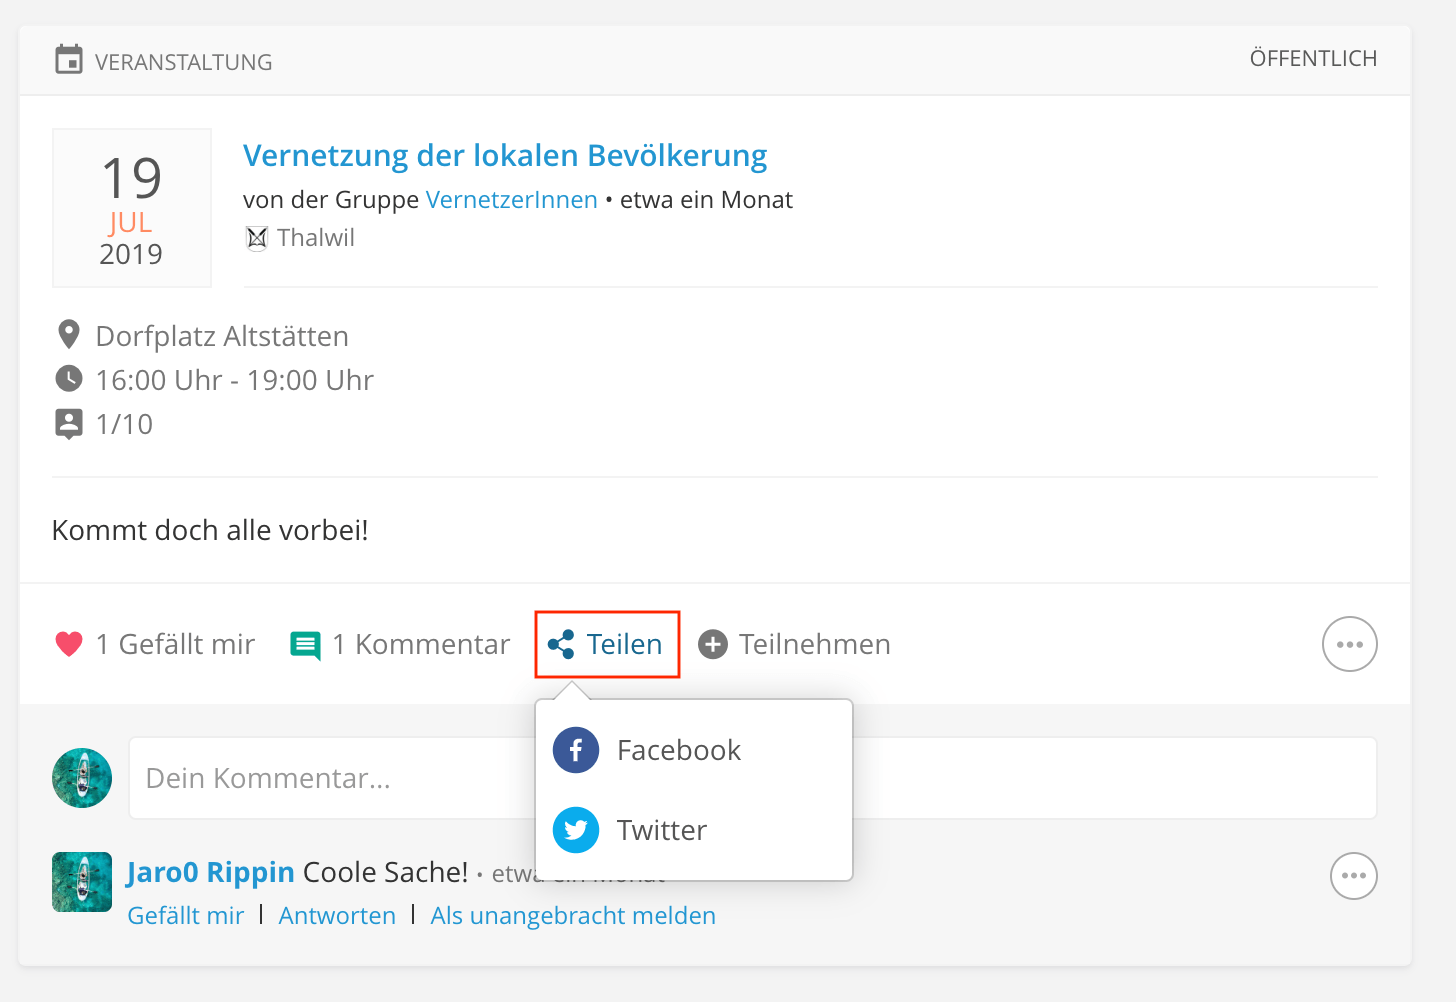
Task: Open the VernetzerInnen group link
Action: (x=511, y=199)
